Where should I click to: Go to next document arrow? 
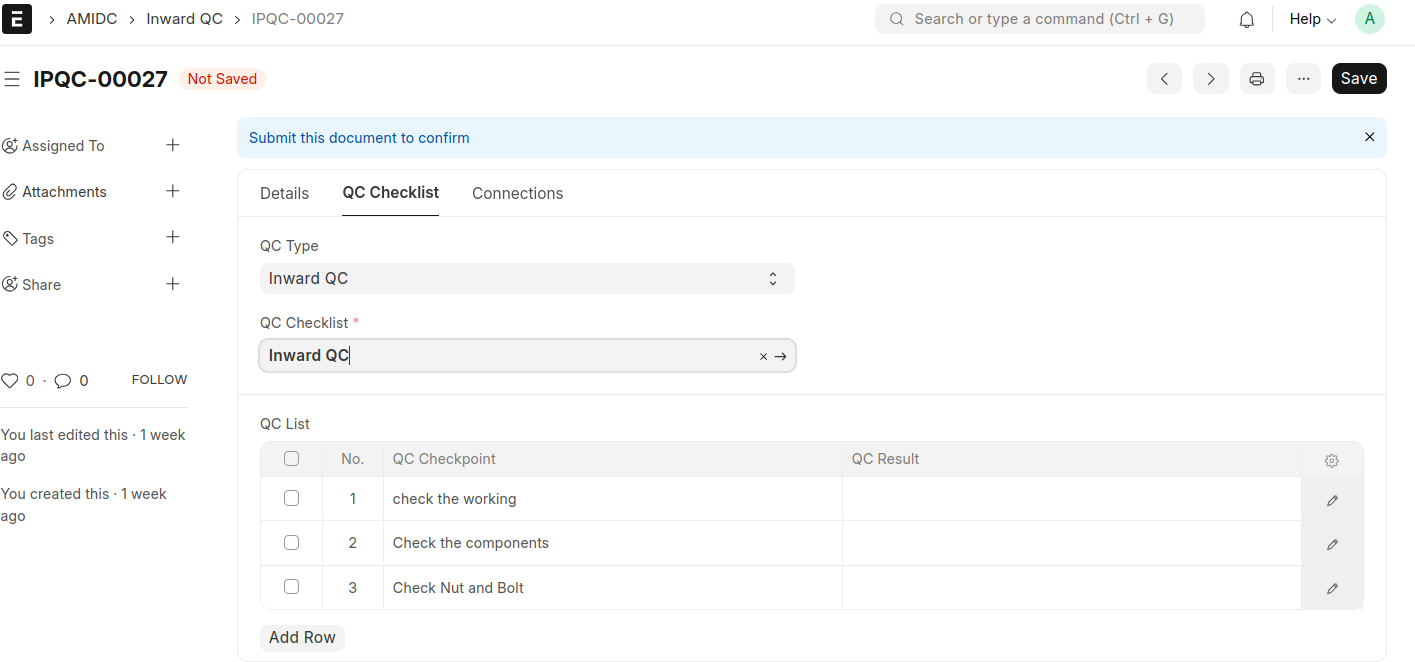point(1210,79)
